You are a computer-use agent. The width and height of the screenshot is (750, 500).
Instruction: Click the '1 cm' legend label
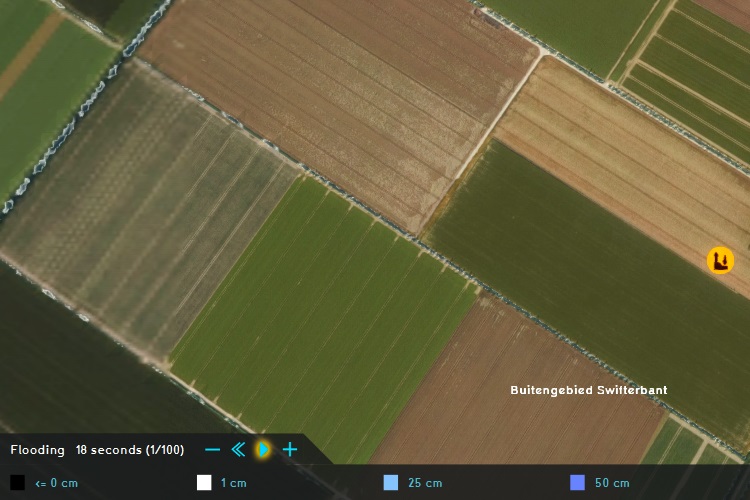tap(234, 483)
